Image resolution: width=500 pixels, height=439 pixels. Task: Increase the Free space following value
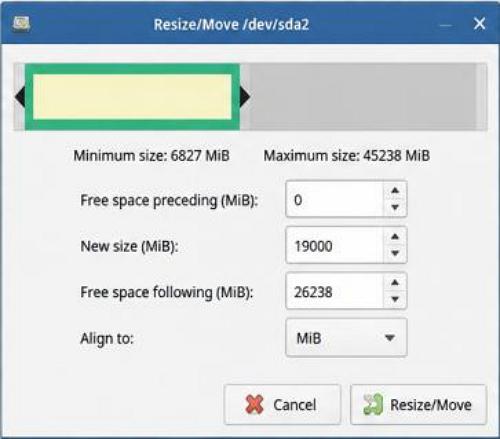pyautogui.click(x=395, y=283)
